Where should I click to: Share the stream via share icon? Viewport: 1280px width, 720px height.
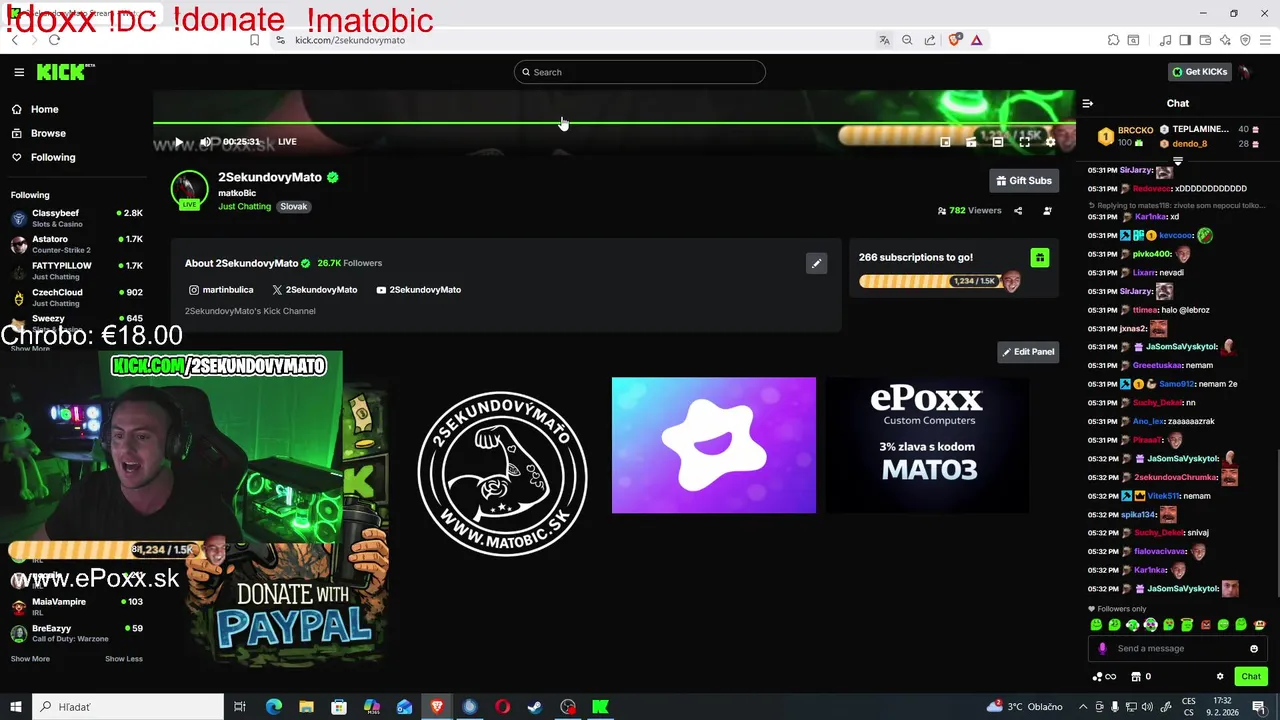pyautogui.click(x=1018, y=211)
